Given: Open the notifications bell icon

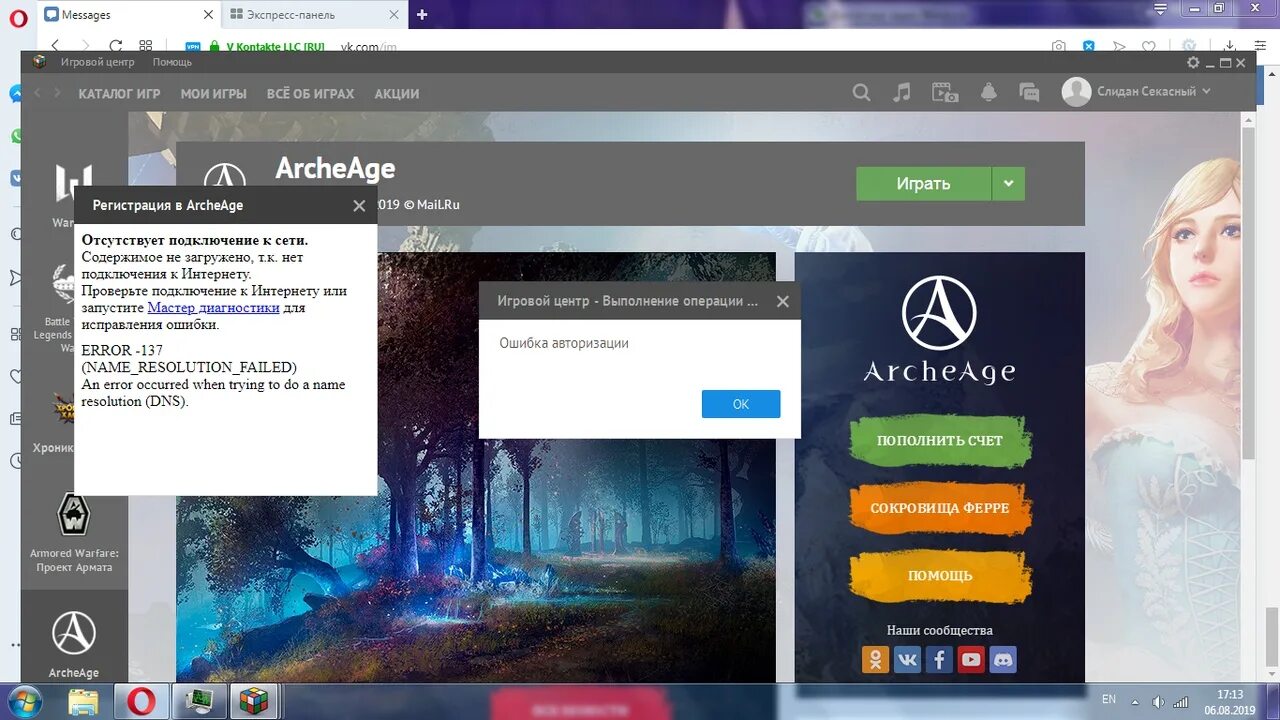Looking at the screenshot, I should click(989, 93).
